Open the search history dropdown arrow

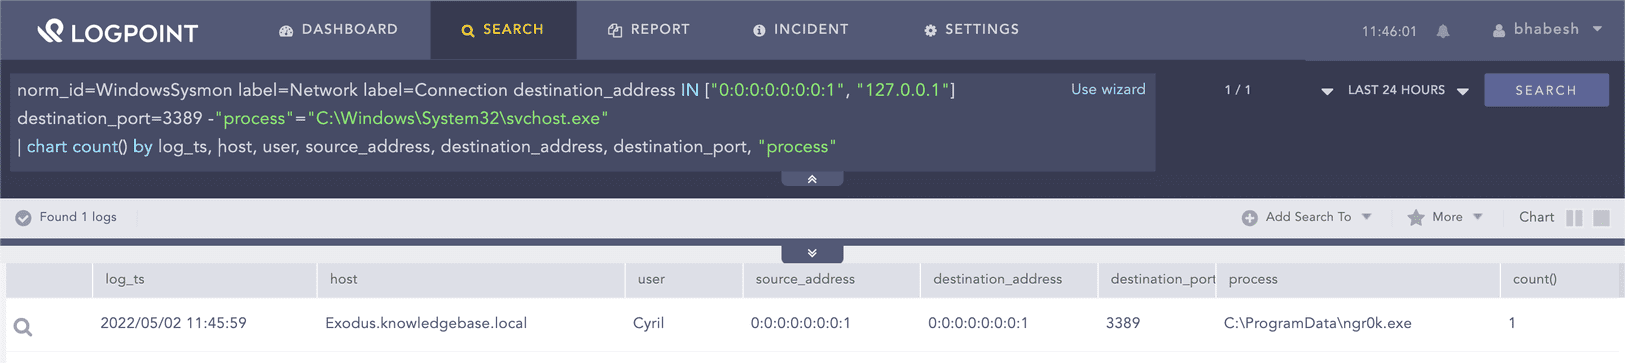tap(1327, 91)
